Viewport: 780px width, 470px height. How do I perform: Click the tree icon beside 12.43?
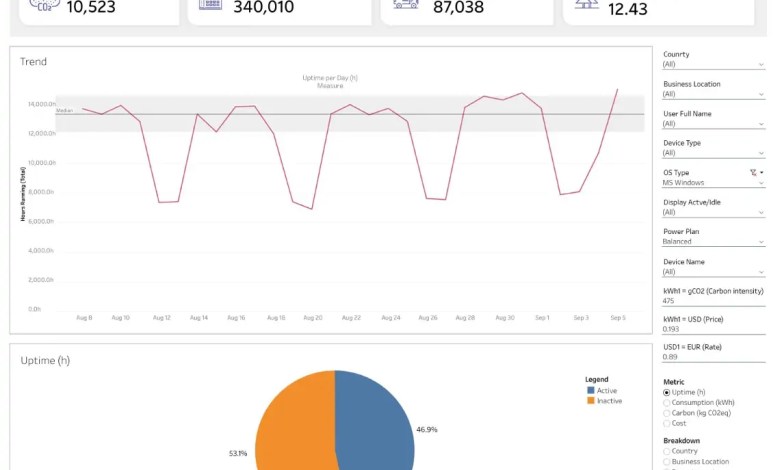click(x=586, y=4)
